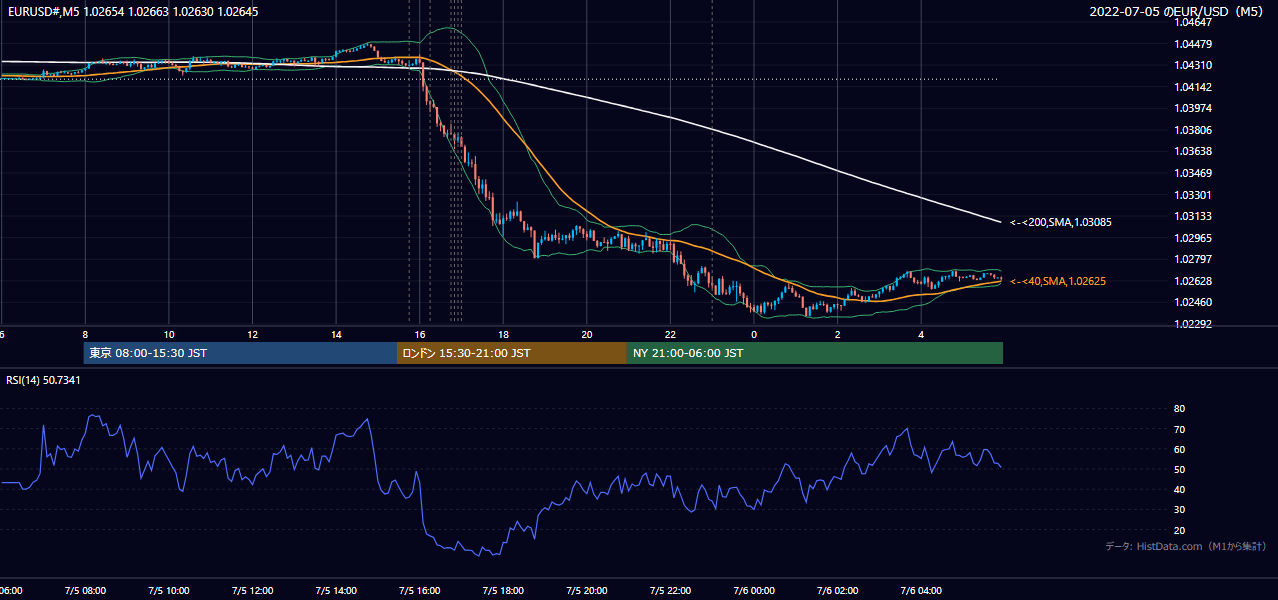Click the 7/5 08:00 bottom time label
This screenshot has height=600, width=1278.
(x=84, y=590)
